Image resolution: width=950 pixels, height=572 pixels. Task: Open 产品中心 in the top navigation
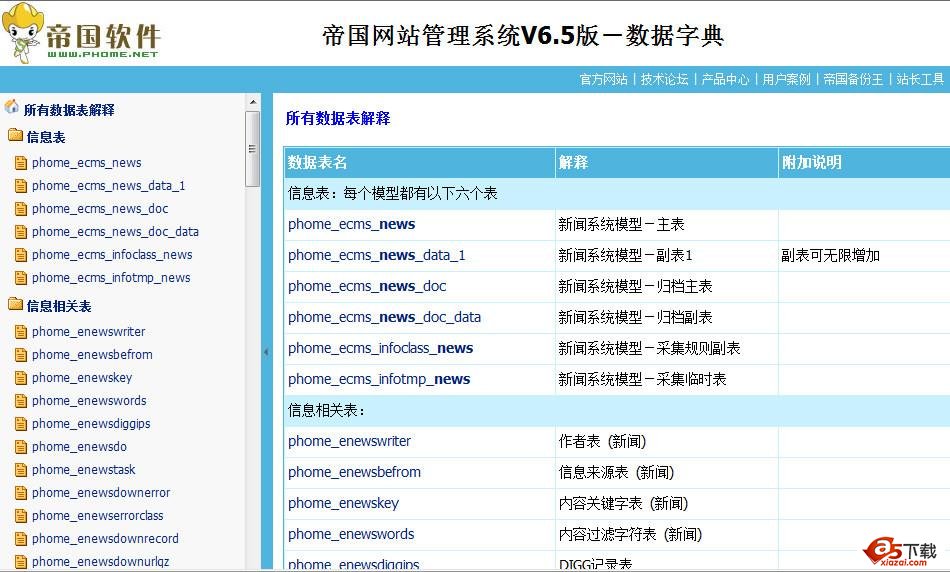tap(725, 79)
